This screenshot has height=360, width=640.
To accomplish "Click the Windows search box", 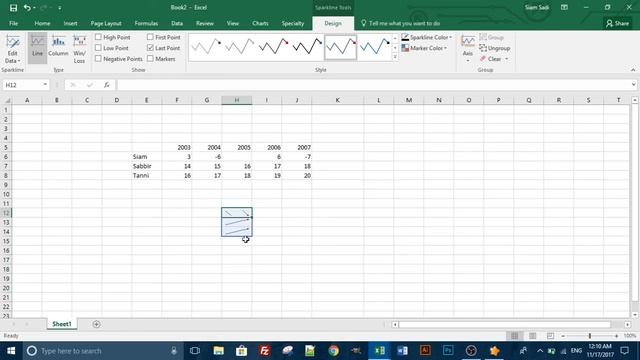I will click(102, 351).
